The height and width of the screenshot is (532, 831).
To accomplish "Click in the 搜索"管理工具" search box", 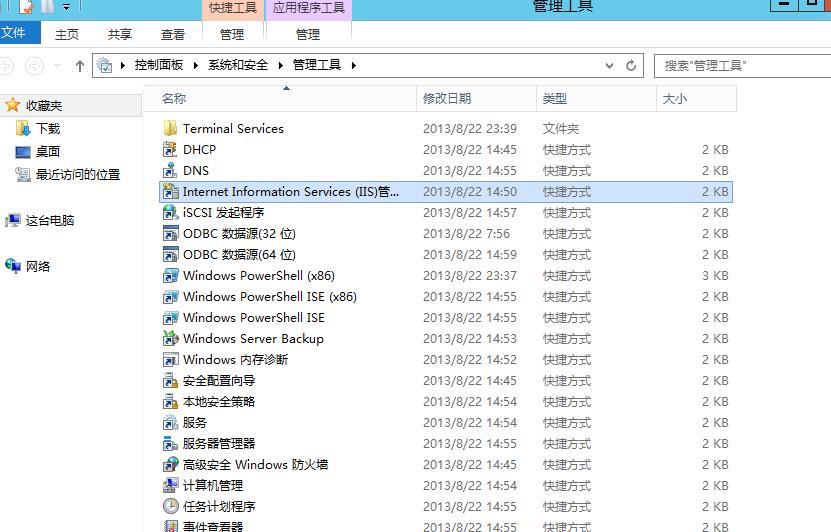I will [x=742, y=66].
